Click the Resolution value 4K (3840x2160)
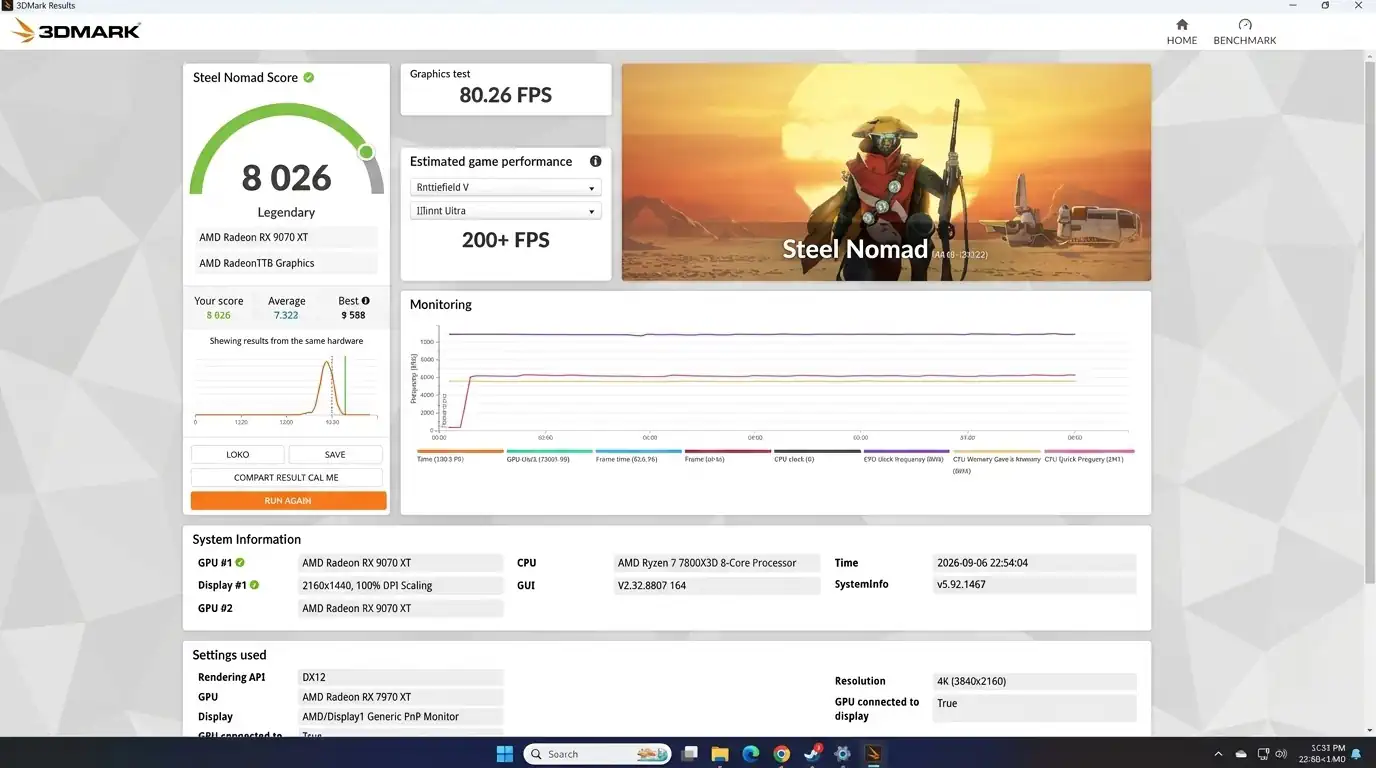Screen dimensions: 1376x768 (1034, 681)
